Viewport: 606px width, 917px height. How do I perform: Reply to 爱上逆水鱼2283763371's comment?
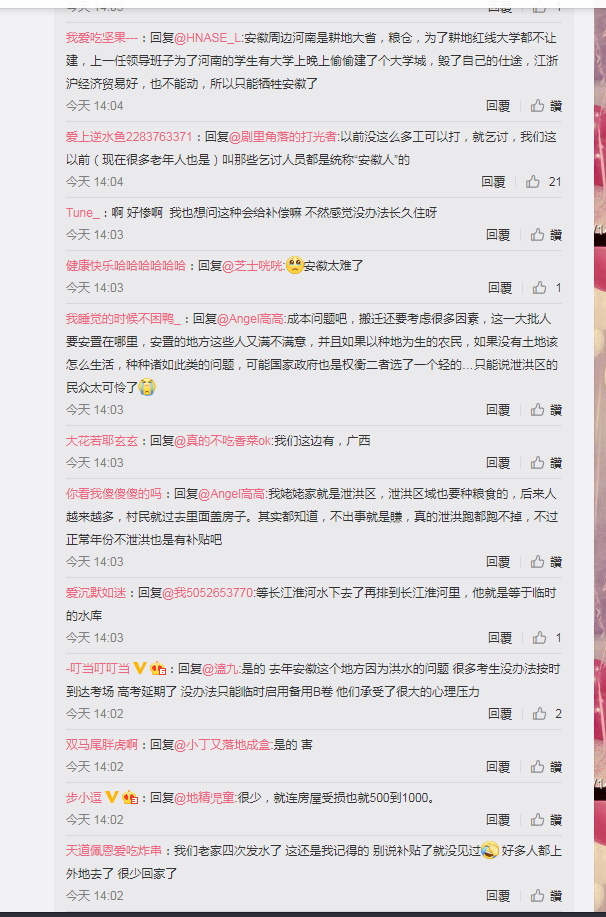tap(493, 182)
